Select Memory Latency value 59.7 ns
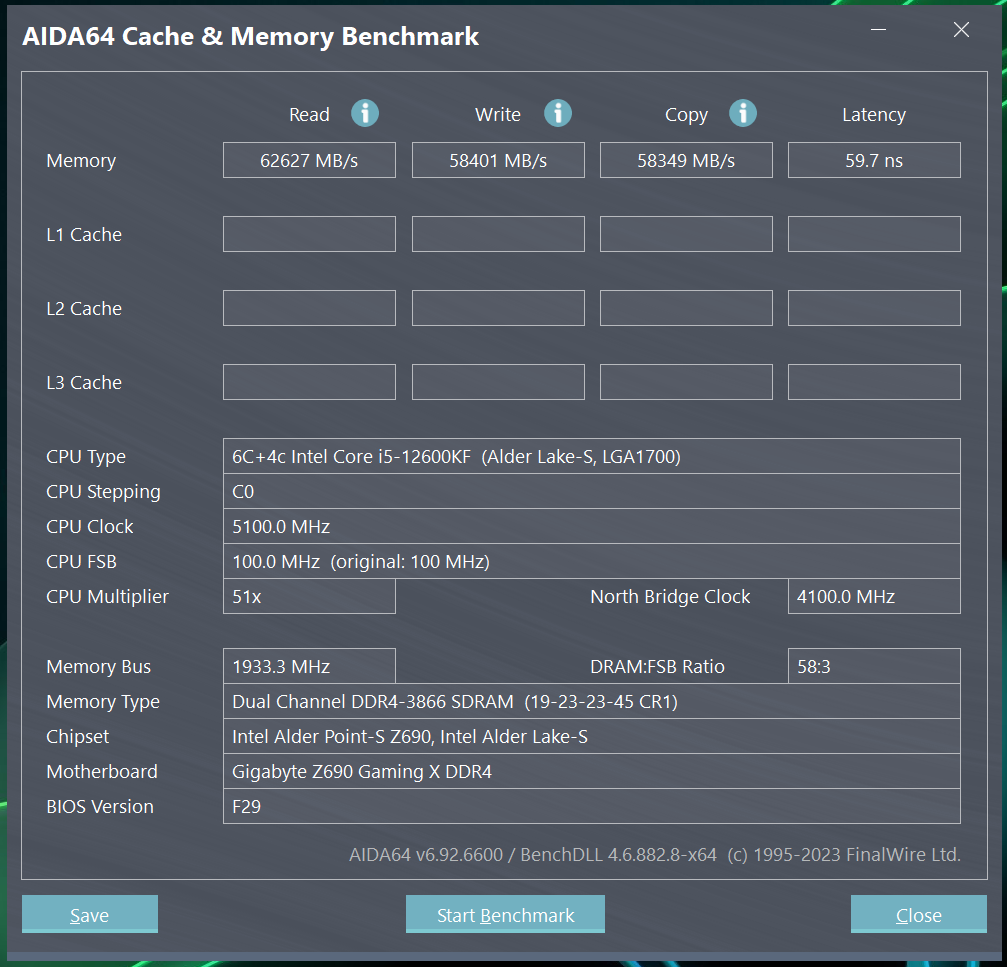1007x967 pixels. [x=874, y=160]
